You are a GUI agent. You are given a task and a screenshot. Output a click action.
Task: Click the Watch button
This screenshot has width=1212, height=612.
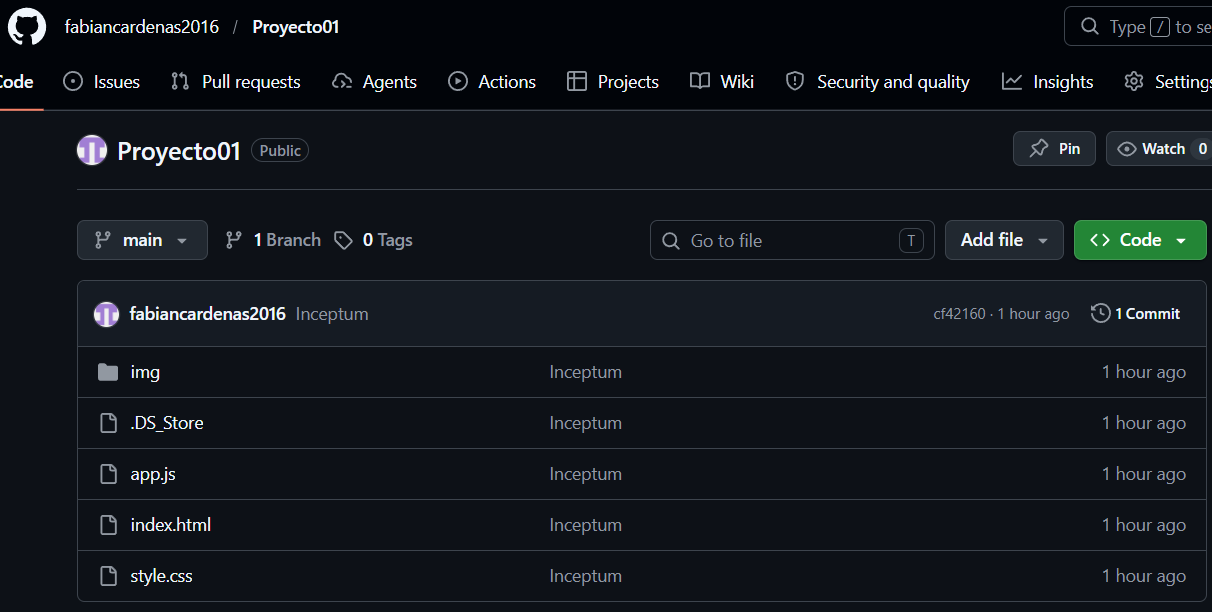coord(1159,149)
